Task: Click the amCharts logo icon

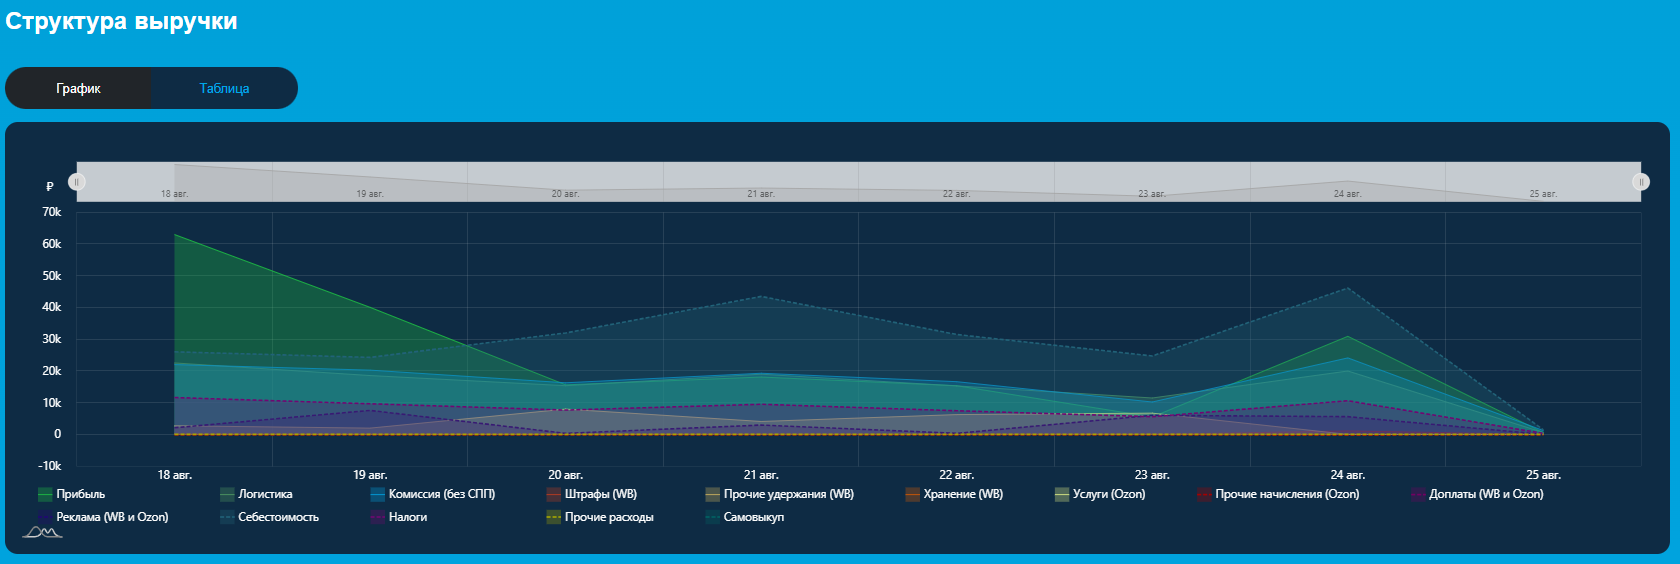Action: pos(42,533)
